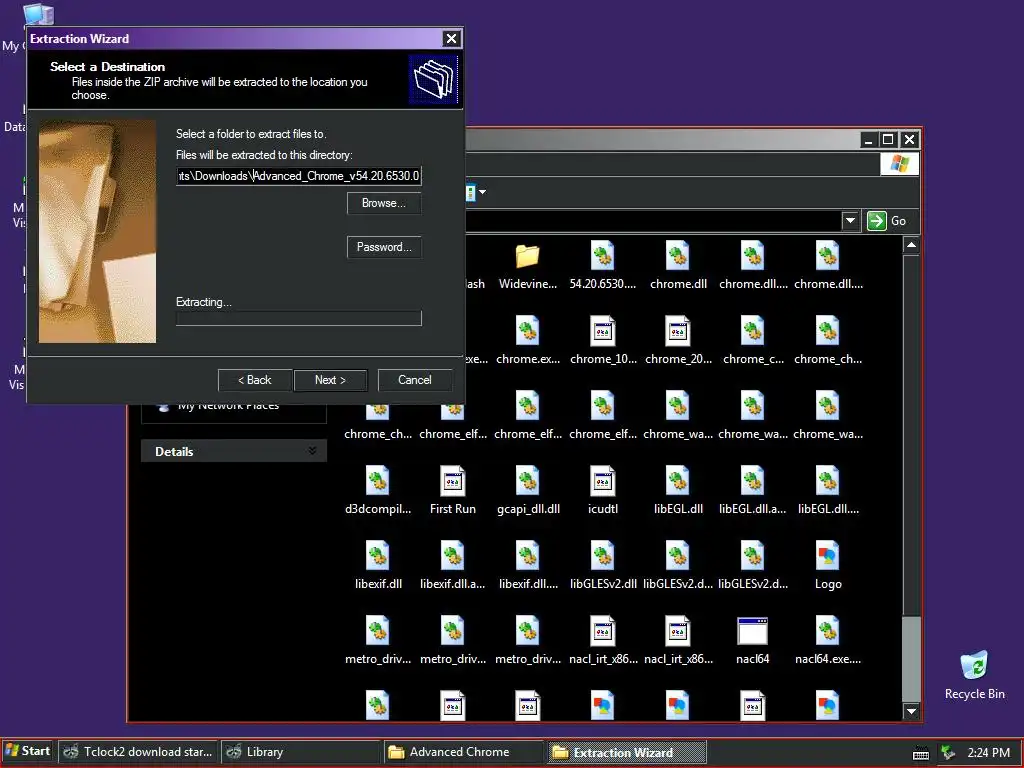Select the gcapi_dll.dll file icon
The width and height of the screenshot is (1024, 768).
[527, 481]
